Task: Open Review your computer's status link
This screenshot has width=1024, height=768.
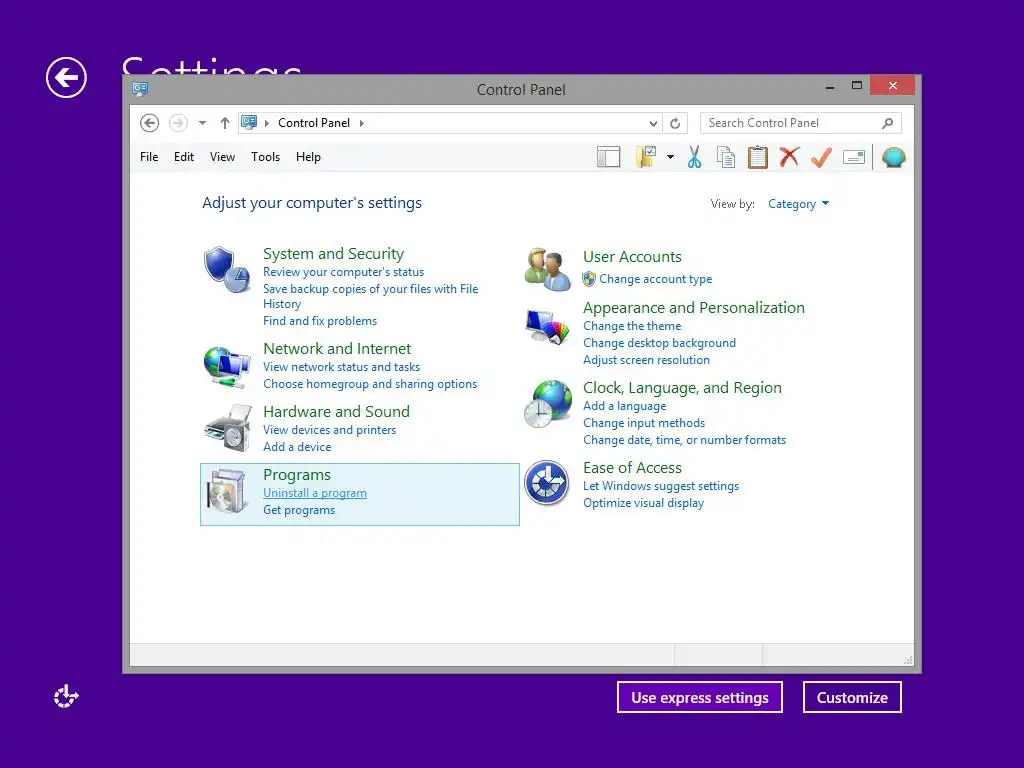Action: 344,272
